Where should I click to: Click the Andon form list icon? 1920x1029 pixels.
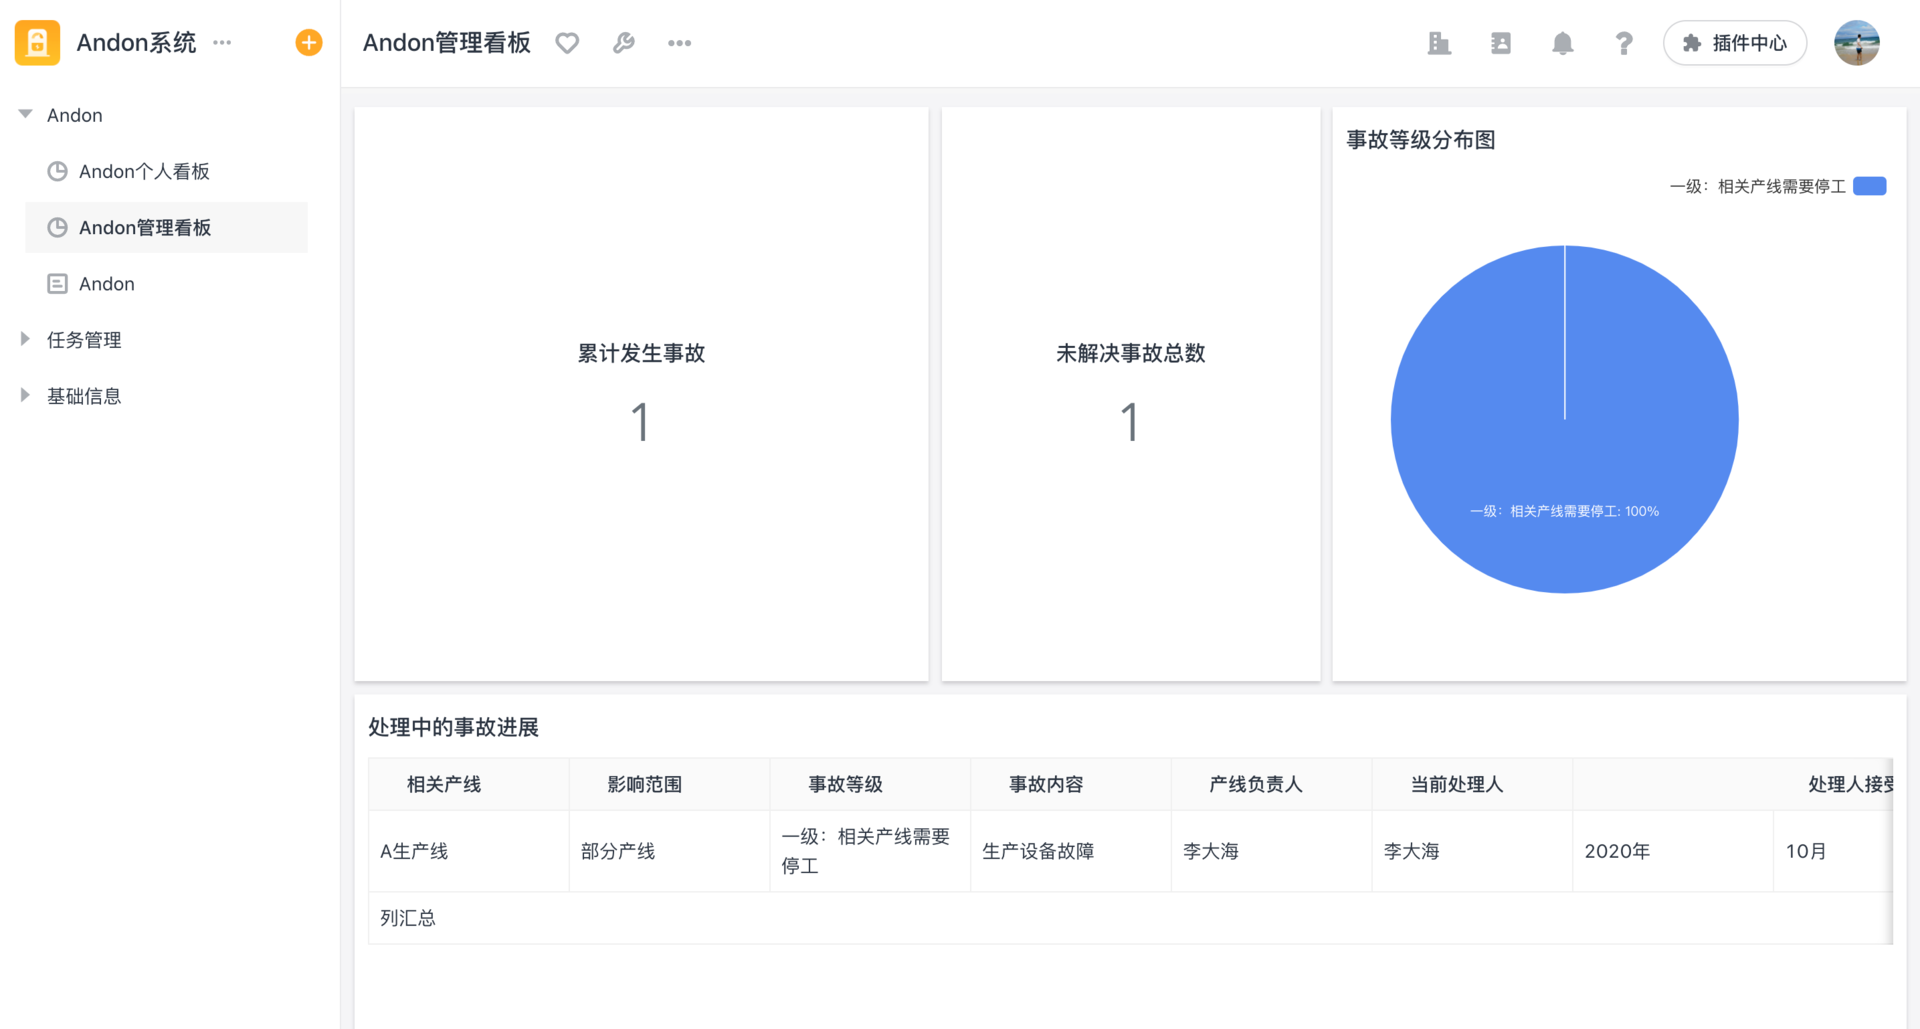(x=58, y=283)
